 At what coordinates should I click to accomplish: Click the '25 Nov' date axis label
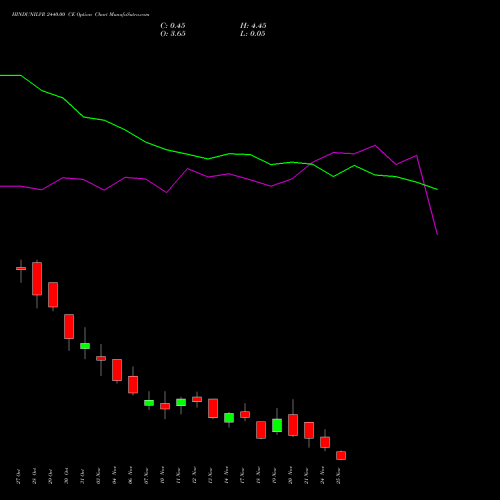tap(338, 476)
